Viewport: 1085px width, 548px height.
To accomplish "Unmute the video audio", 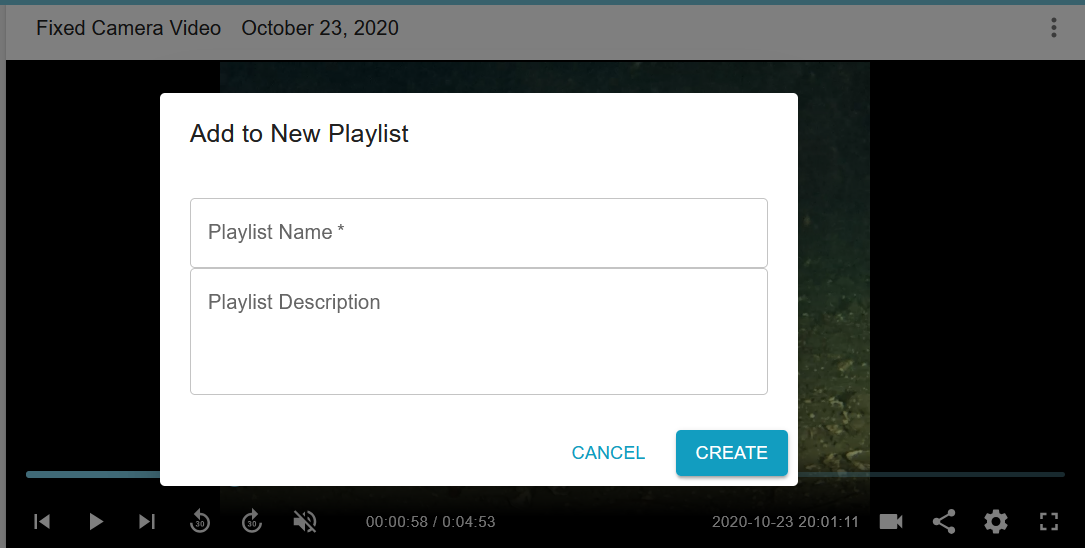I will (304, 522).
